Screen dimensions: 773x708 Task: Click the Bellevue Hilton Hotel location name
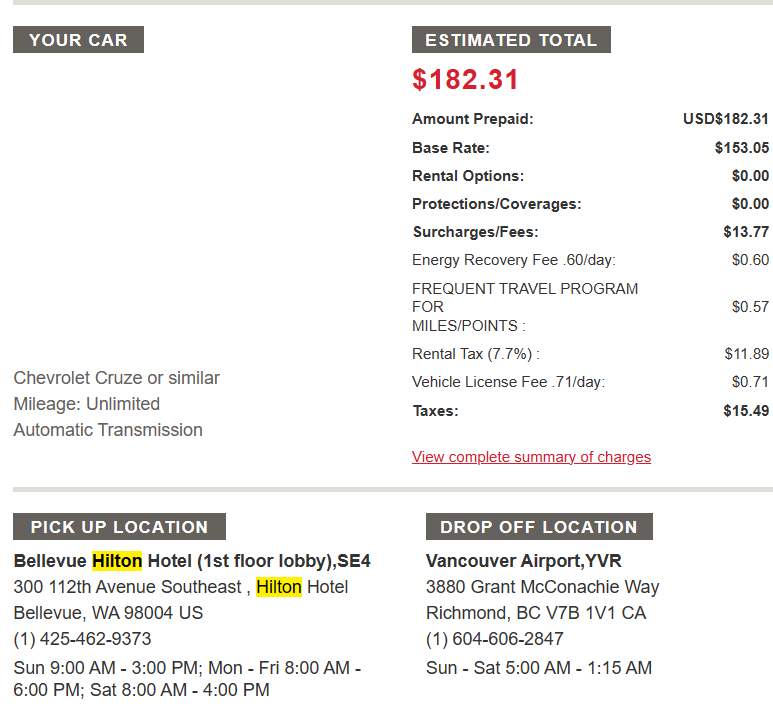pyautogui.click(x=192, y=561)
